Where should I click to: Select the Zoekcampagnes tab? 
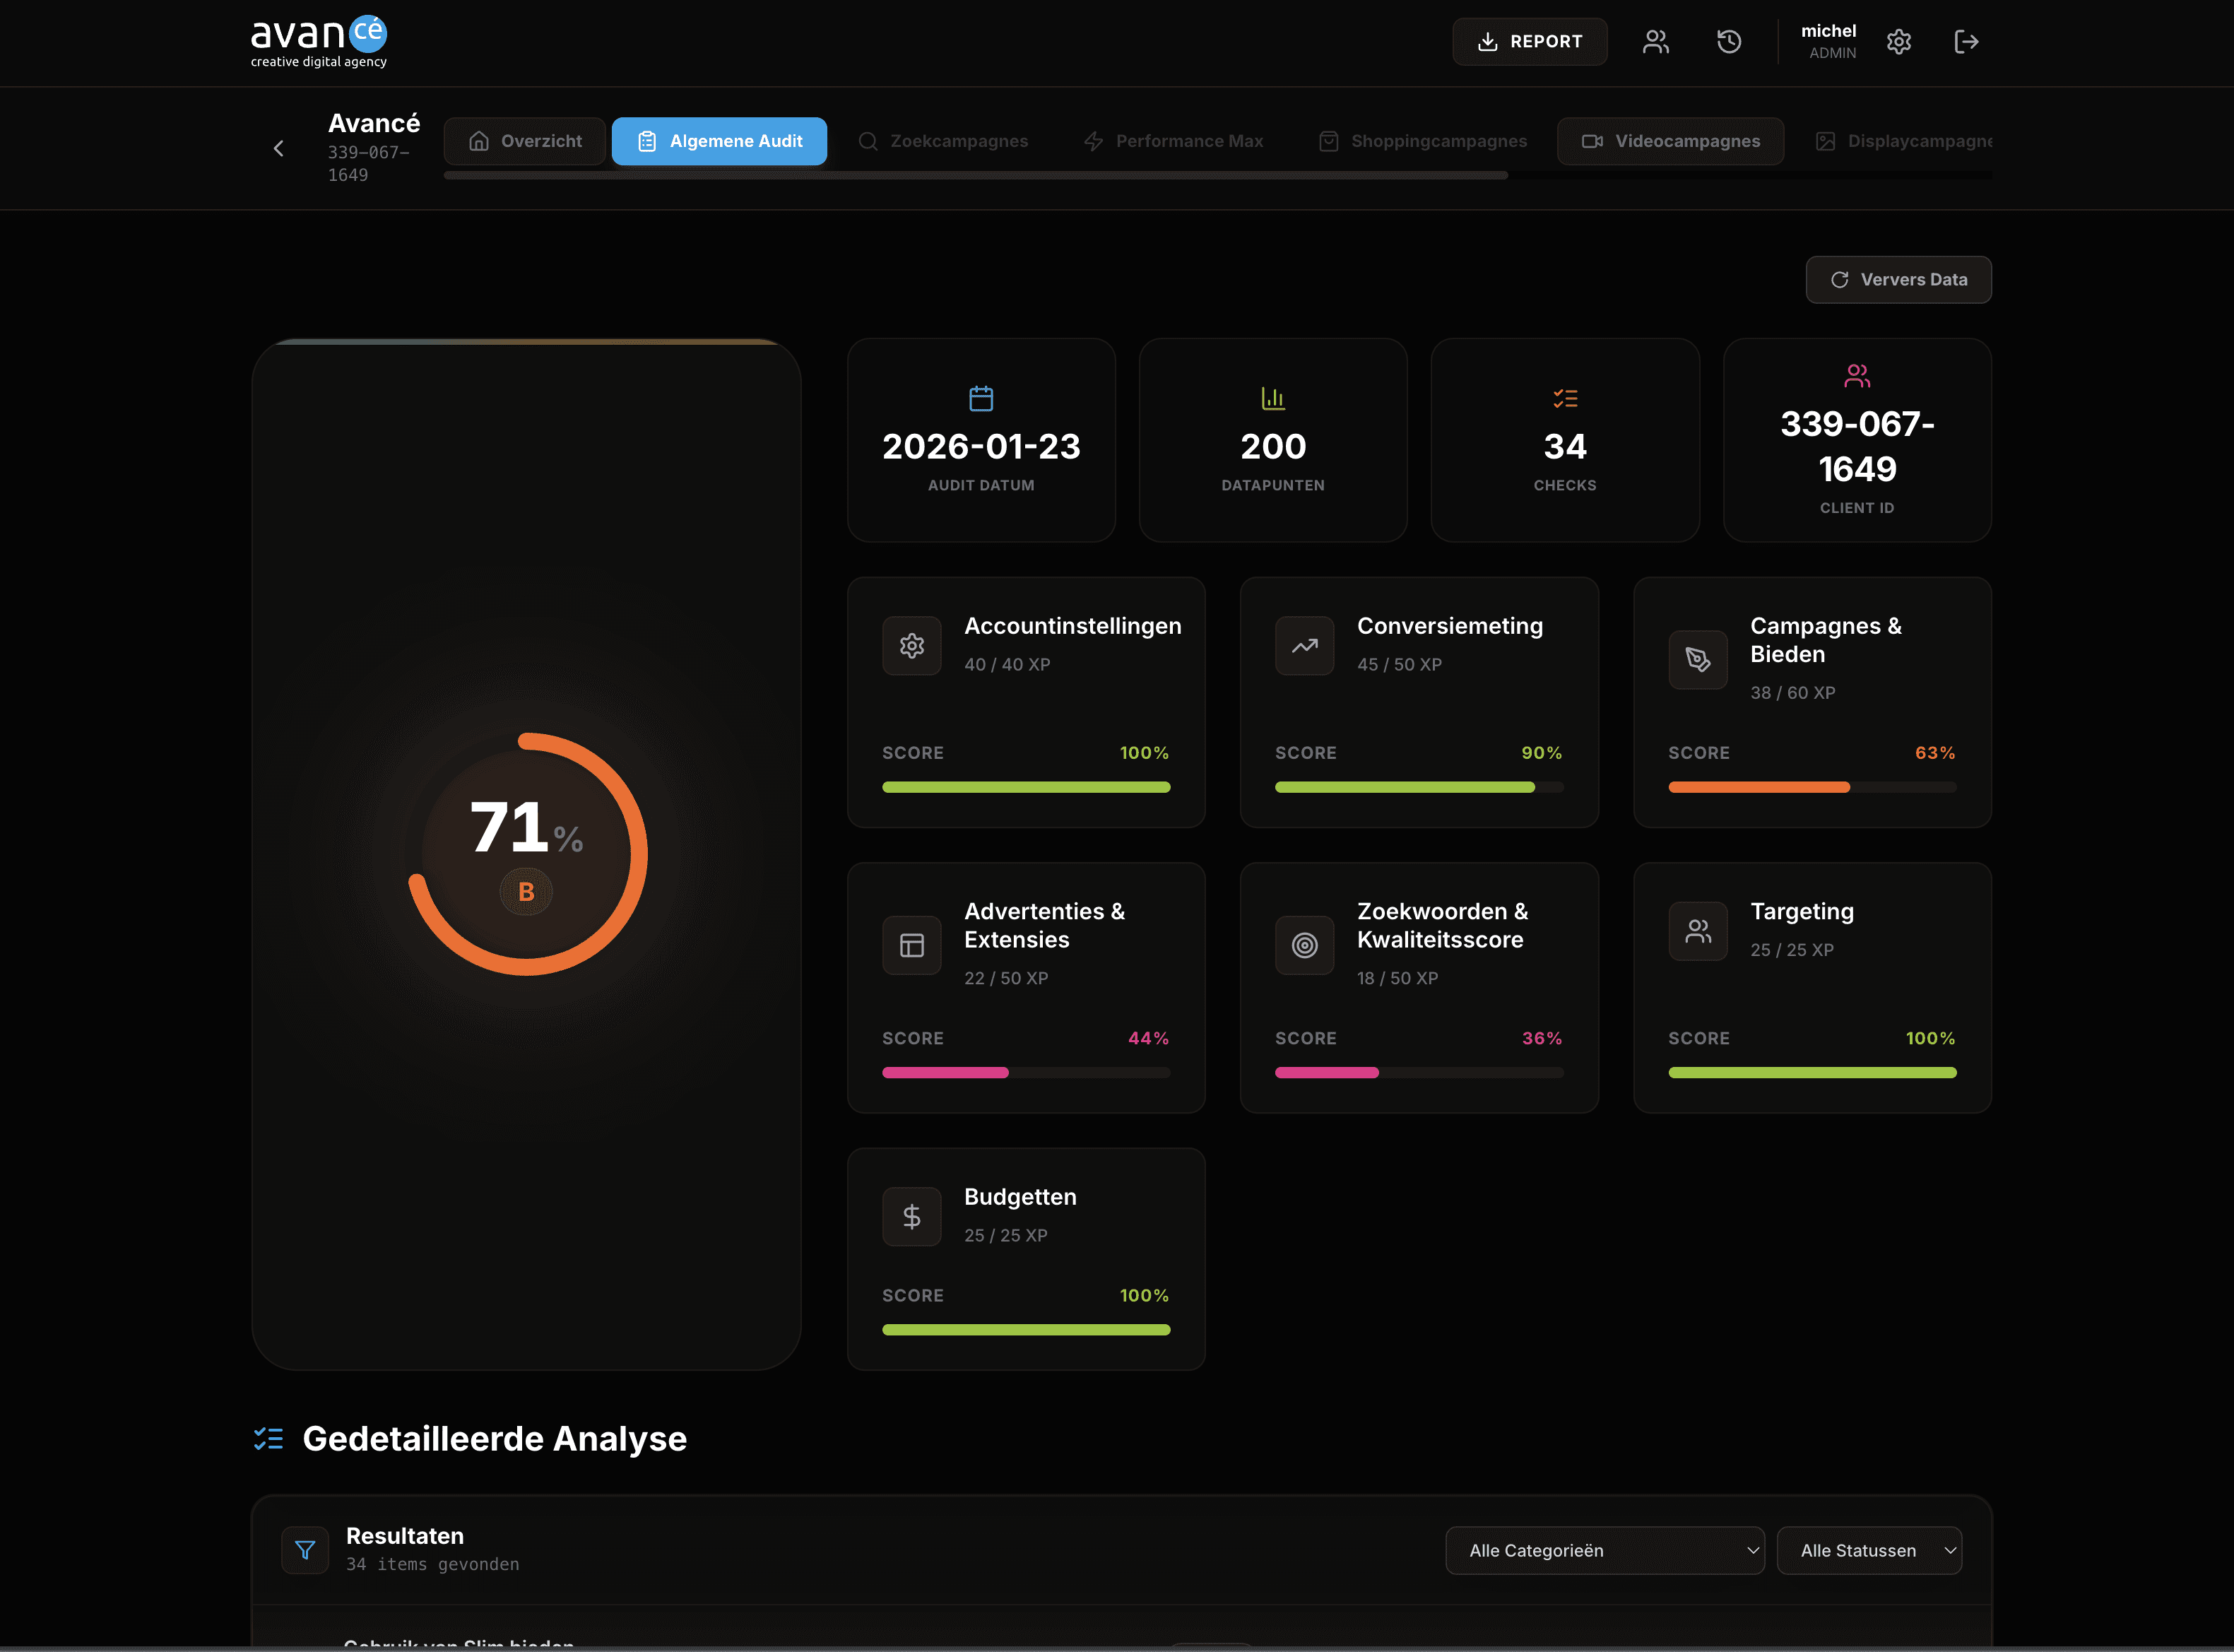[943, 141]
